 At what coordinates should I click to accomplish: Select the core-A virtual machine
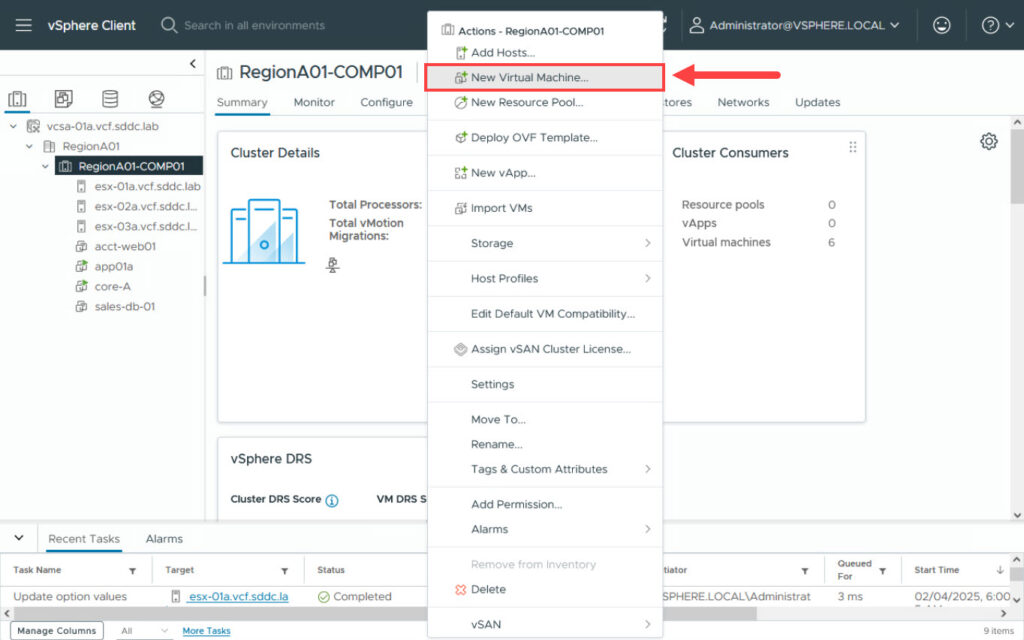tap(112, 287)
